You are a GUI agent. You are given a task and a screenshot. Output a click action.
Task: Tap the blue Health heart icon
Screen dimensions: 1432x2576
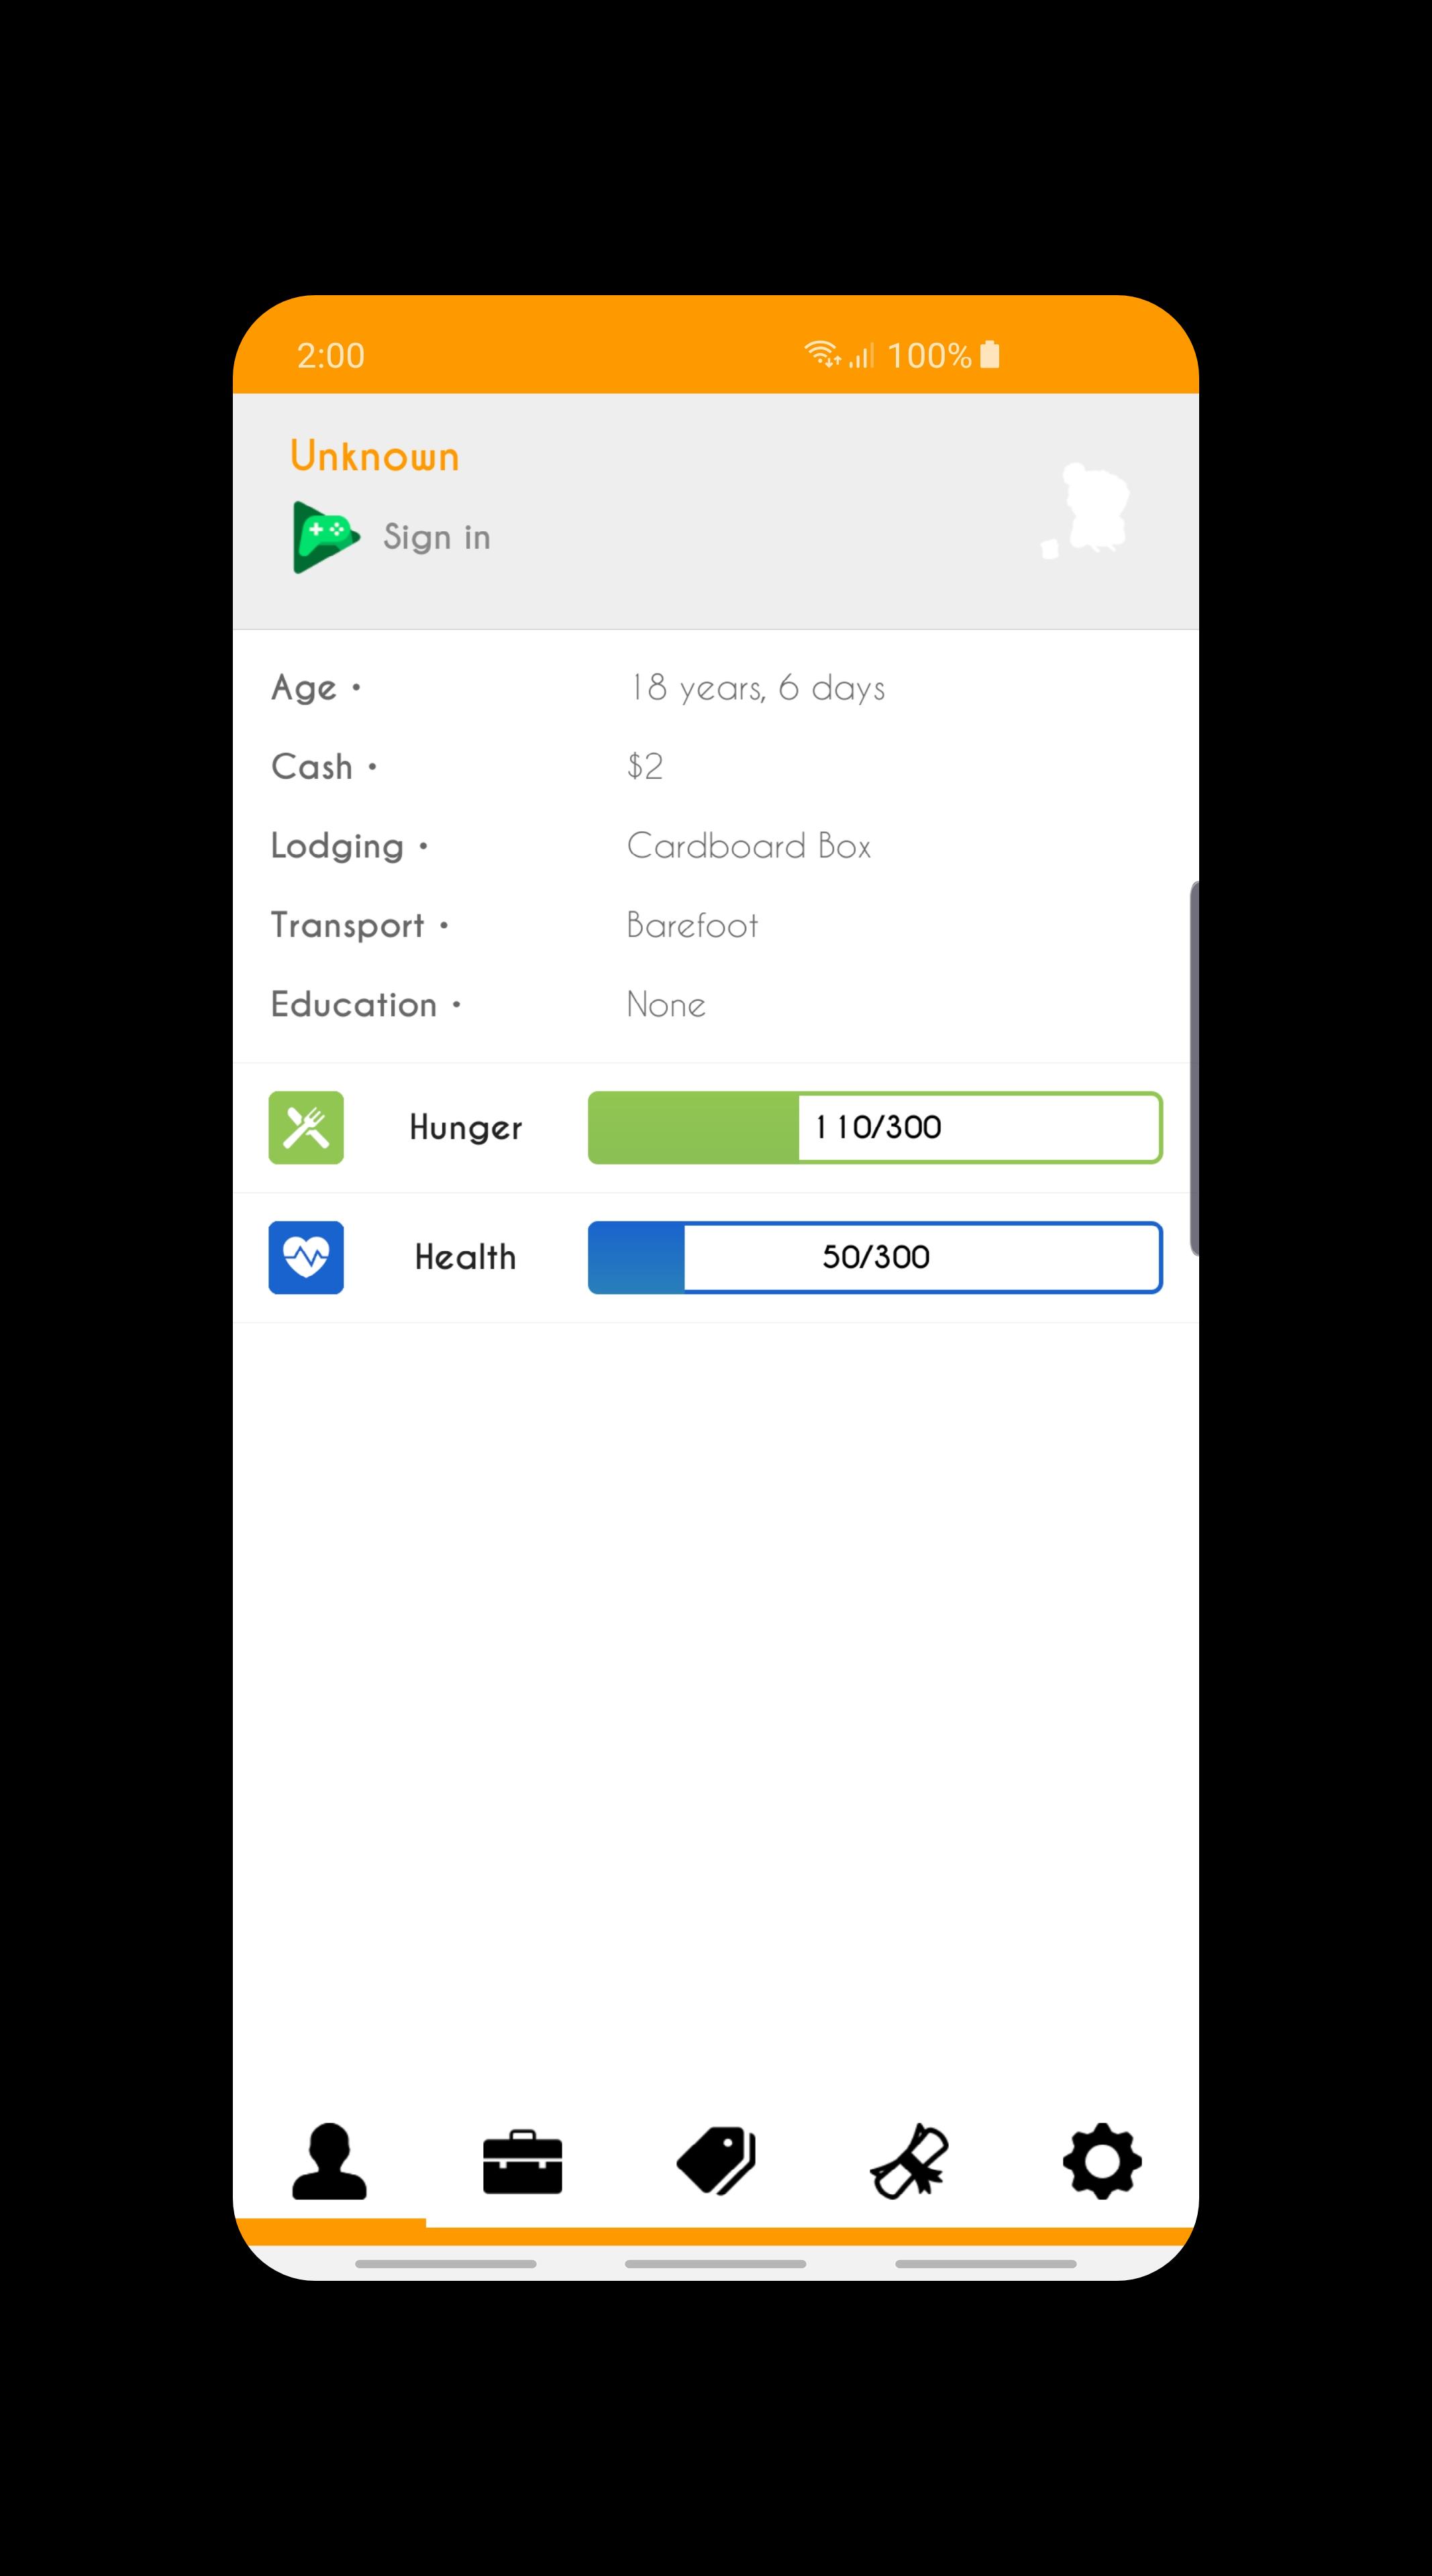(x=306, y=1257)
